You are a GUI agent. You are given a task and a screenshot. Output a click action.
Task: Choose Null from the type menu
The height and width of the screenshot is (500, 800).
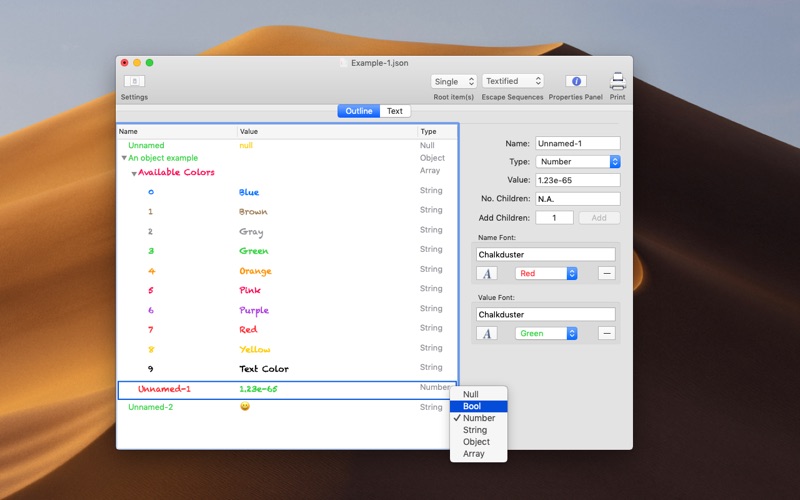tap(479, 394)
